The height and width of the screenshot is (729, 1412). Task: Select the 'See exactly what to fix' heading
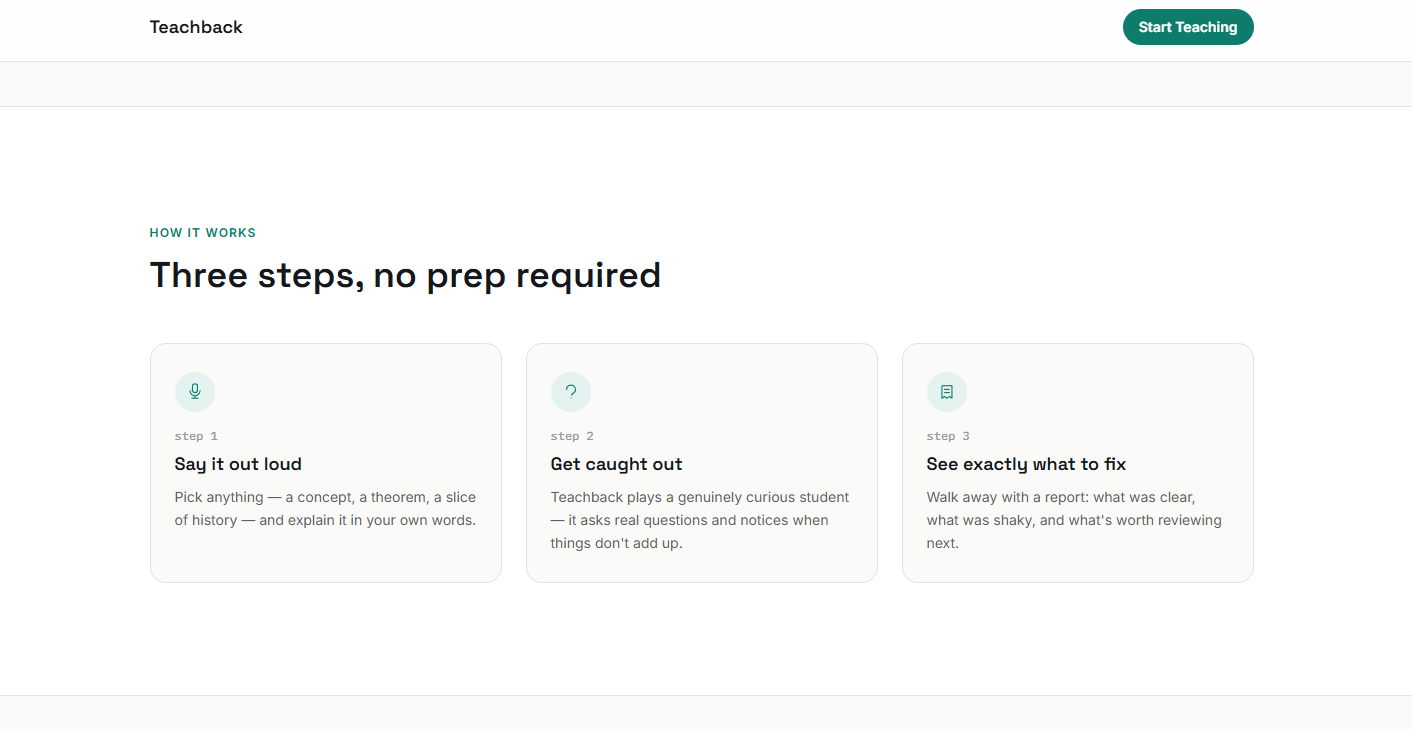coord(1026,464)
